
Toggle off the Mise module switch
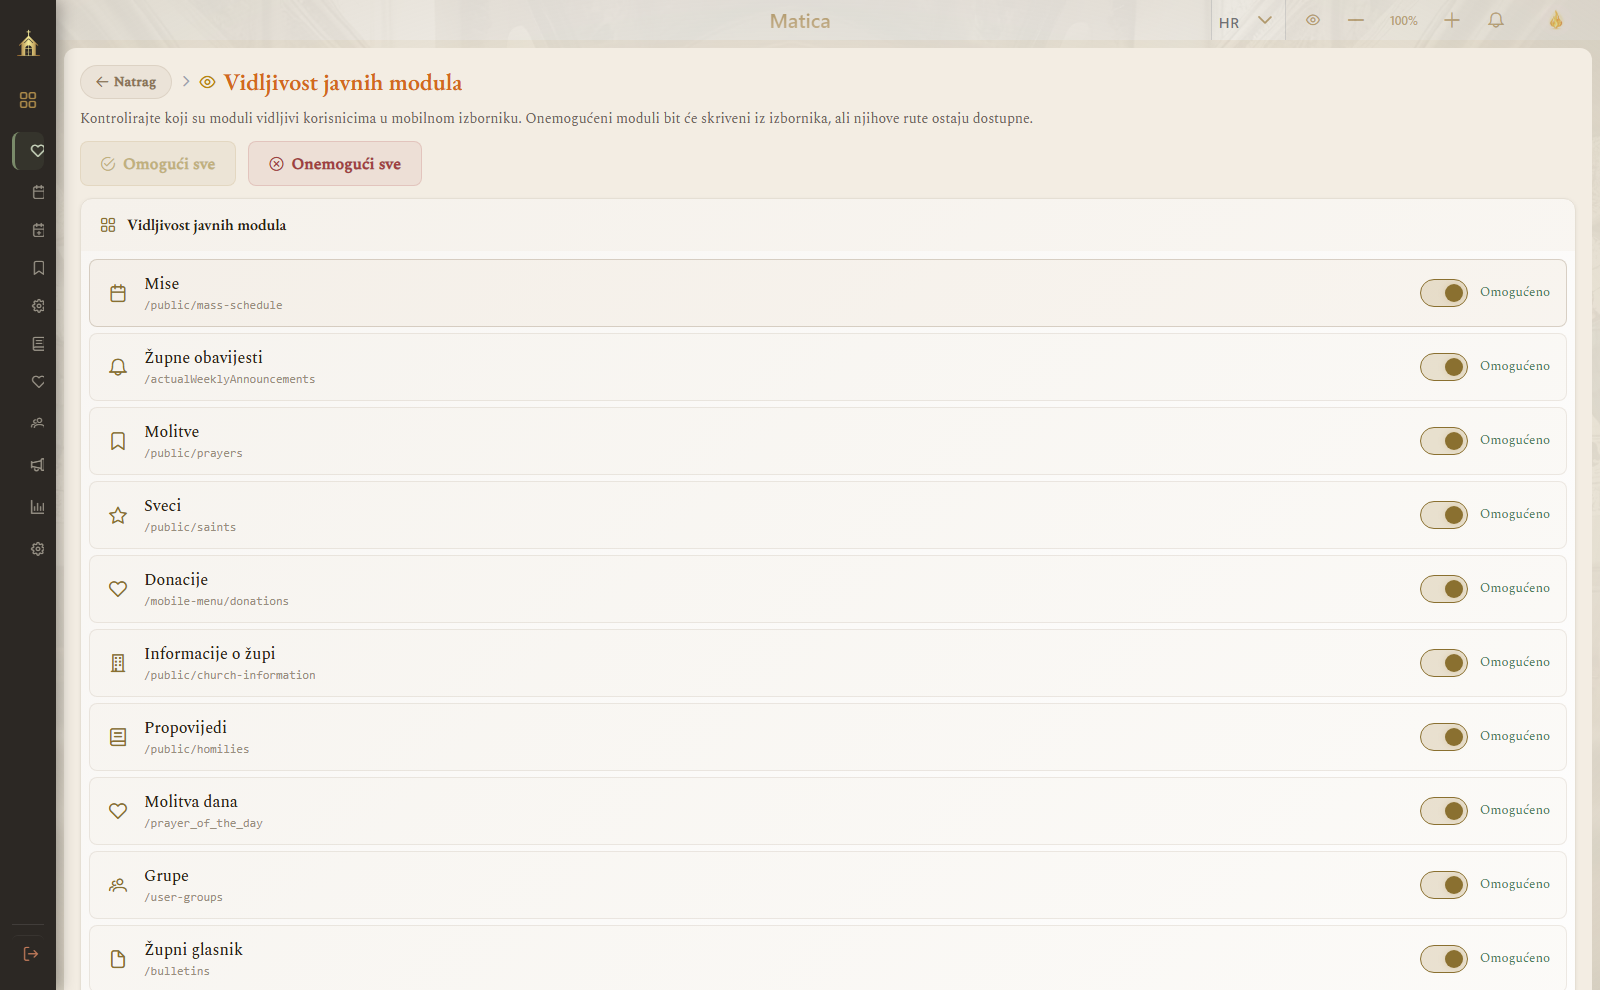point(1444,293)
